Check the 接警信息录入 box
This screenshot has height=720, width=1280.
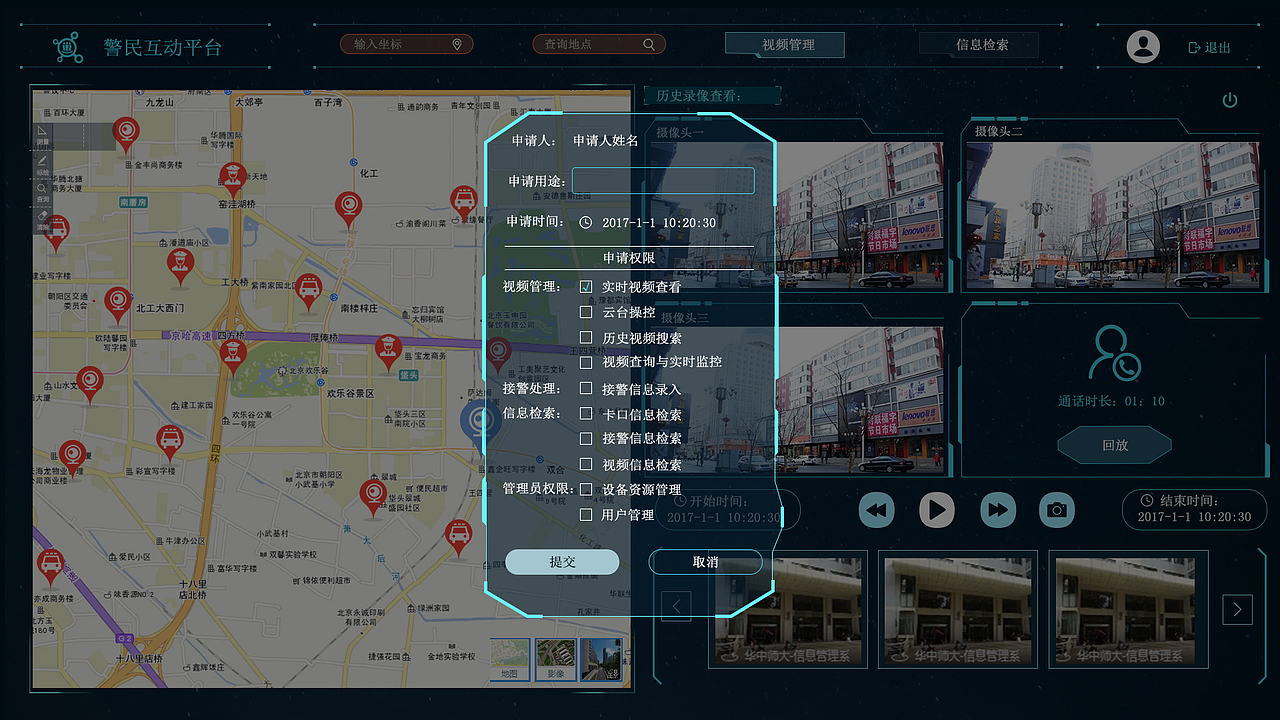(x=586, y=388)
